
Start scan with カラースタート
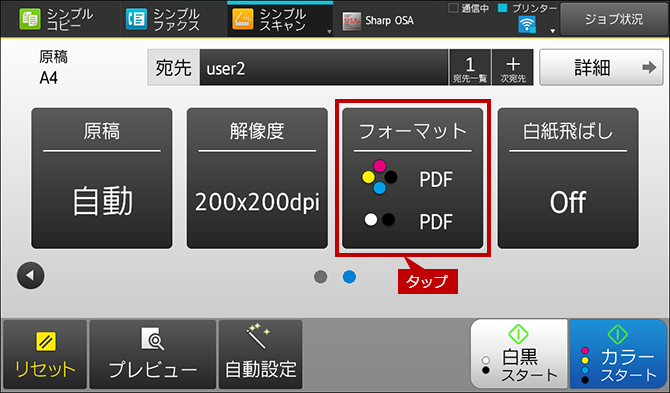(618, 354)
